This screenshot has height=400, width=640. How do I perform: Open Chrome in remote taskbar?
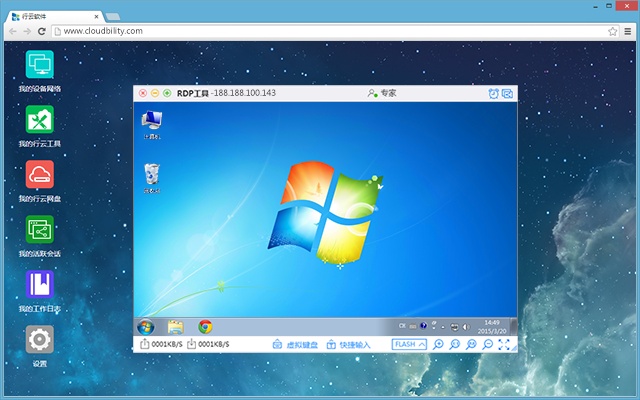(x=205, y=327)
